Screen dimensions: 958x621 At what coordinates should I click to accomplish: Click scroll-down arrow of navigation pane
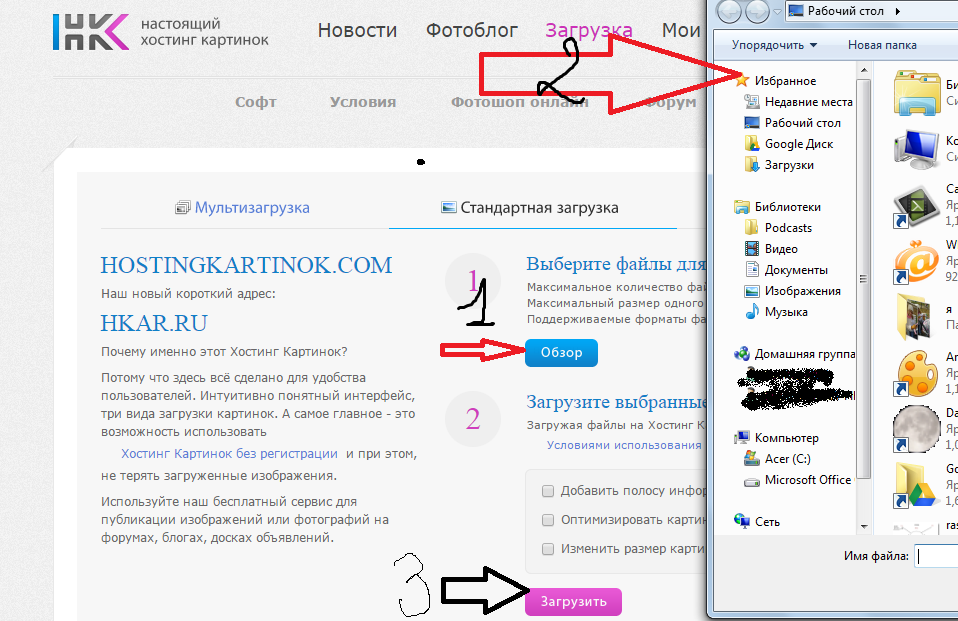click(864, 526)
